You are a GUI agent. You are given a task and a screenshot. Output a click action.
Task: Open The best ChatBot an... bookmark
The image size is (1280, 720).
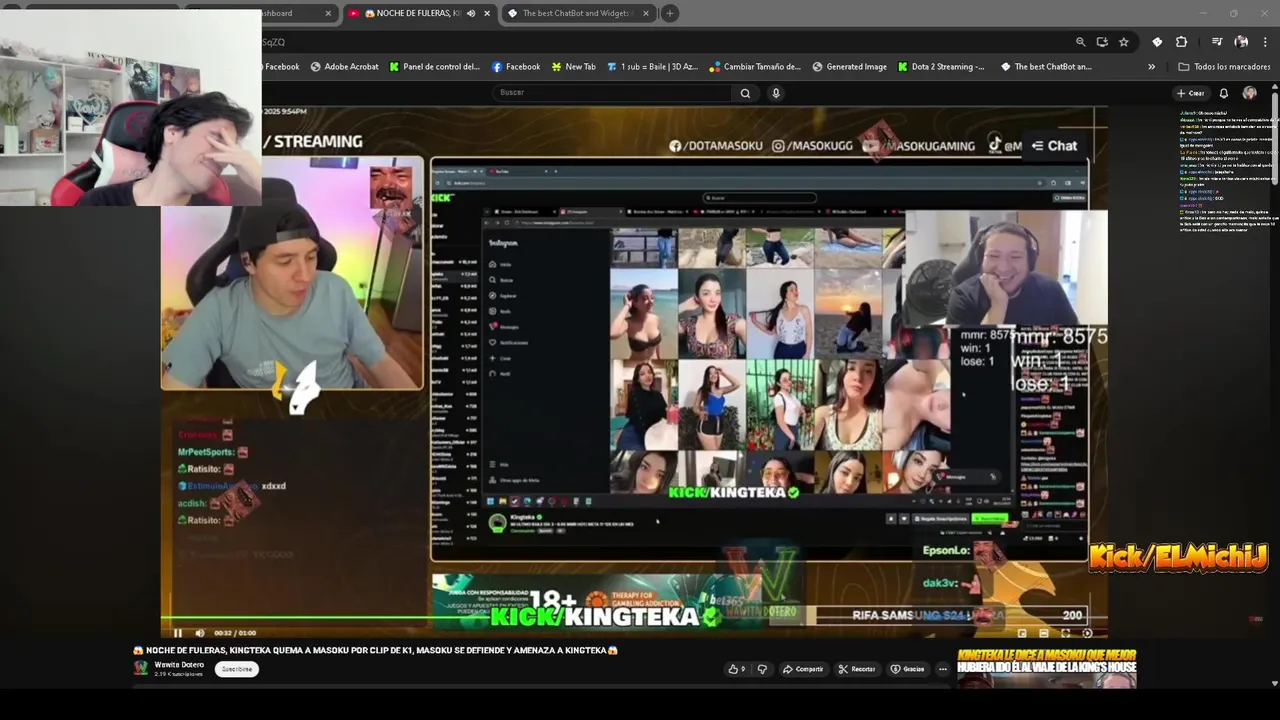pos(1045,67)
